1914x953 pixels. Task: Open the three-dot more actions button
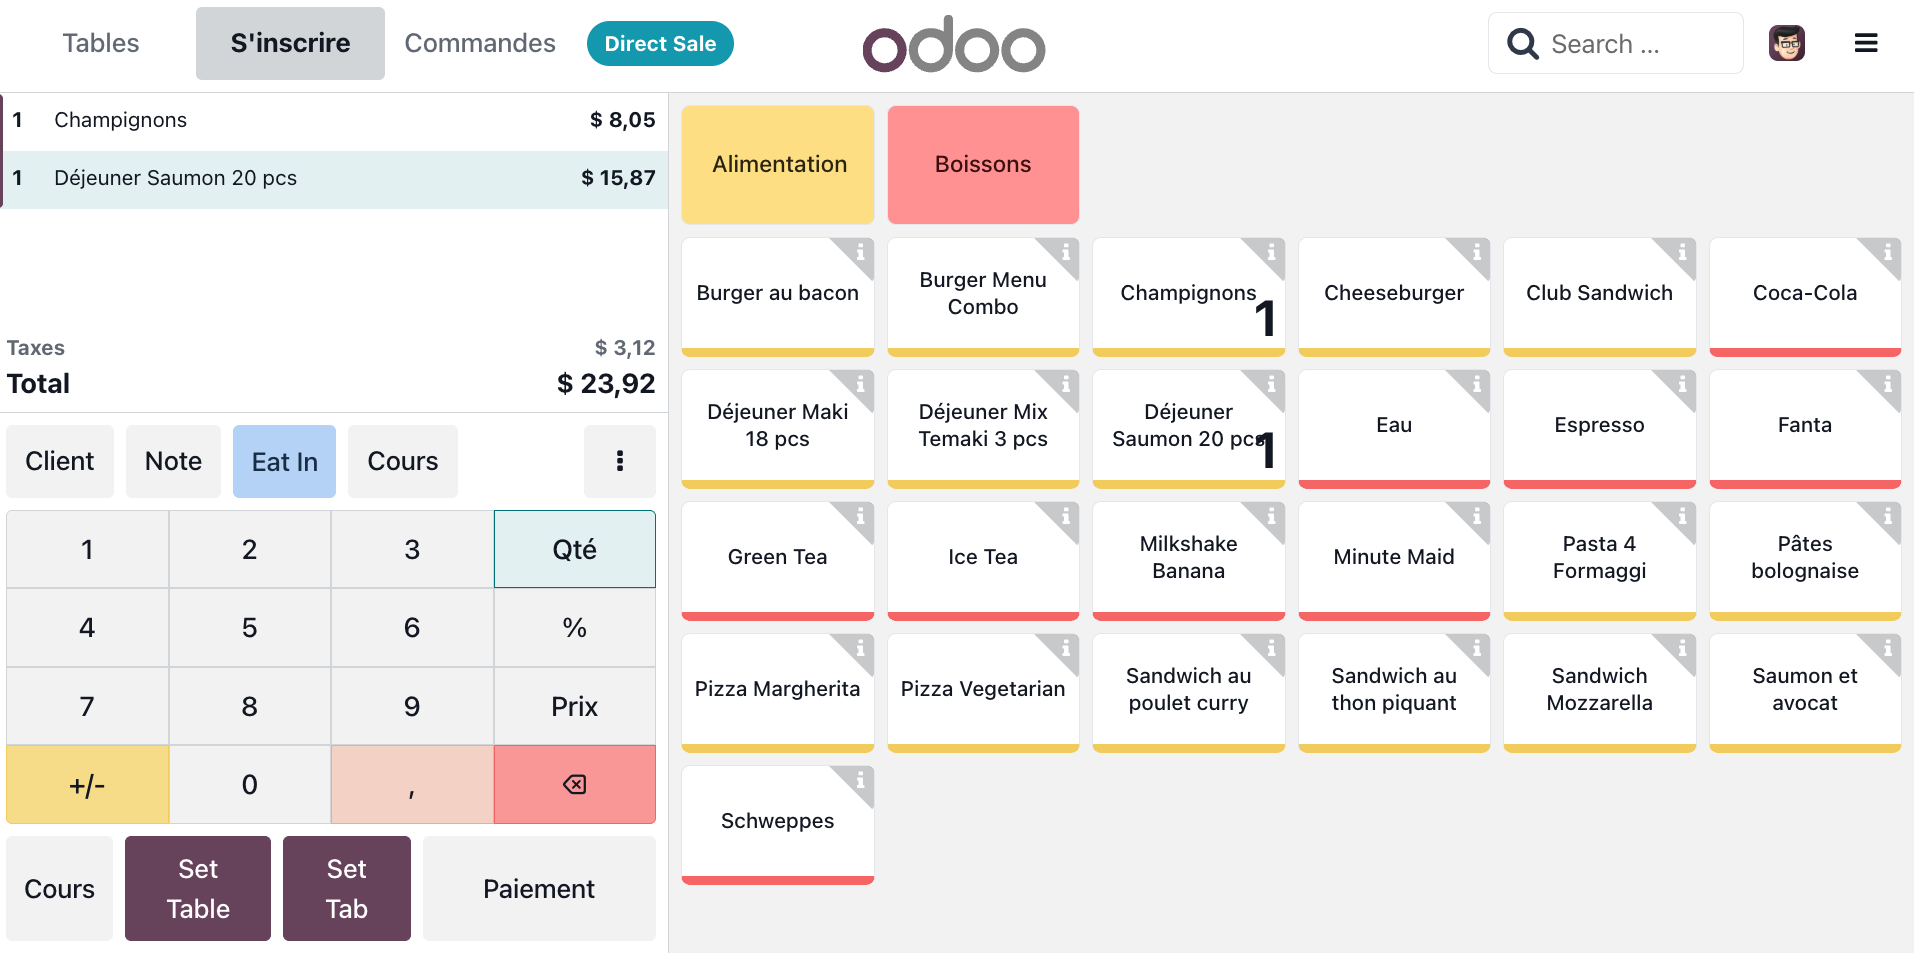[x=620, y=461]
